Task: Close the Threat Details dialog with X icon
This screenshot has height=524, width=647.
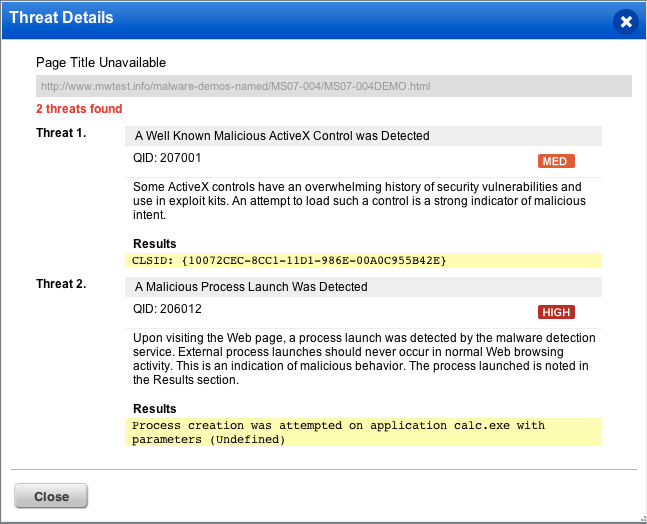Action: tap(626, 21)
